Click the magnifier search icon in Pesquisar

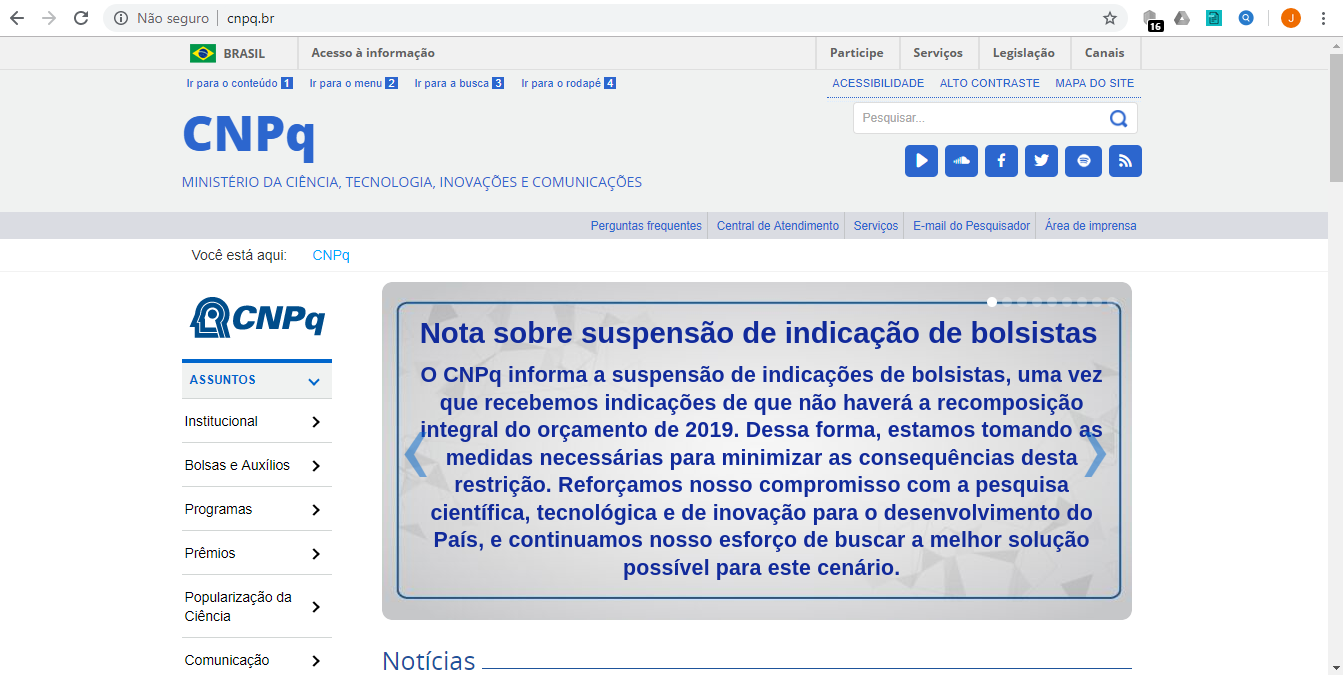coord(1118,119)
